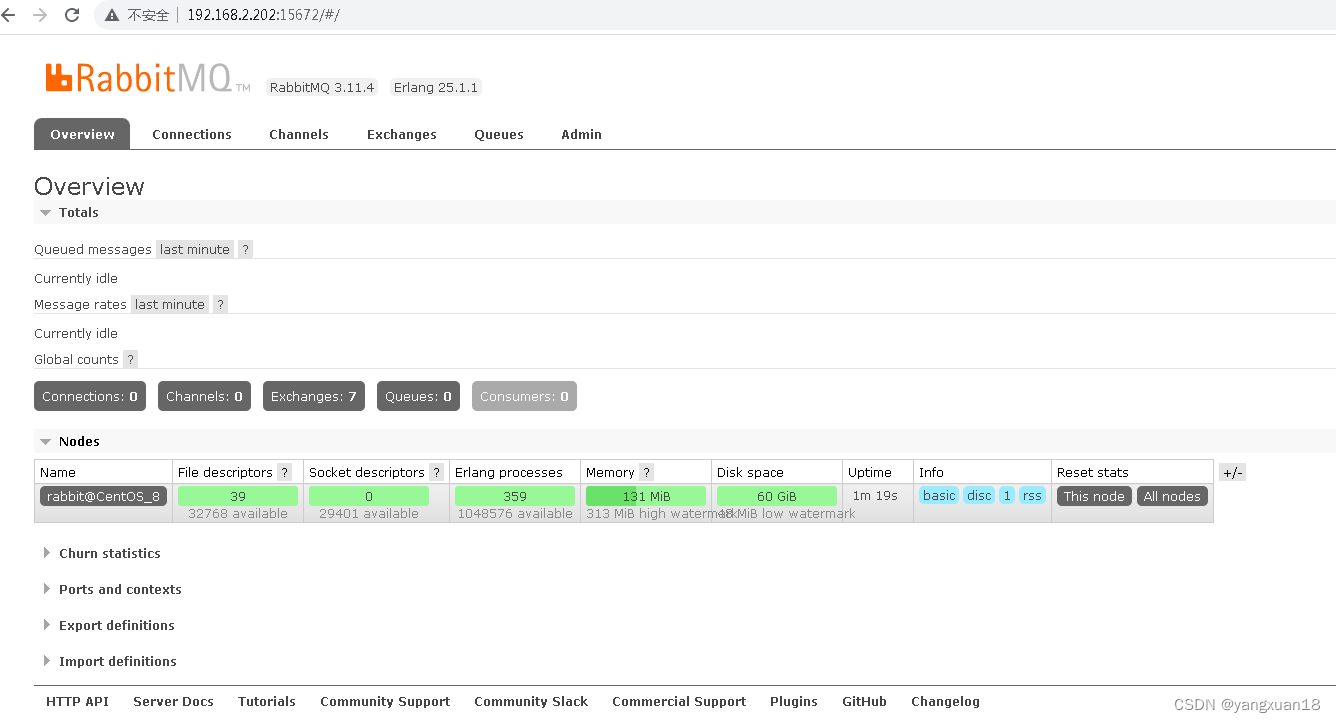Click the info tag labeled 1
1336x723 pixels.
(x=1006, y=496)
